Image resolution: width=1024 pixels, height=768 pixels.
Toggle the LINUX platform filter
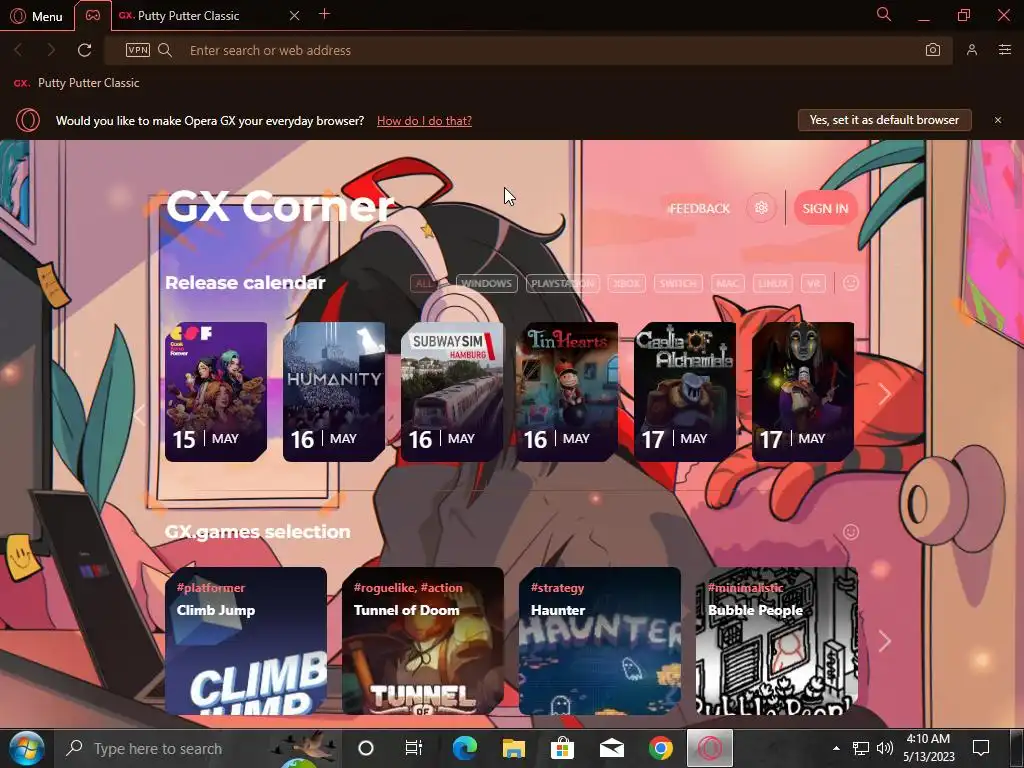coord(773,283)
